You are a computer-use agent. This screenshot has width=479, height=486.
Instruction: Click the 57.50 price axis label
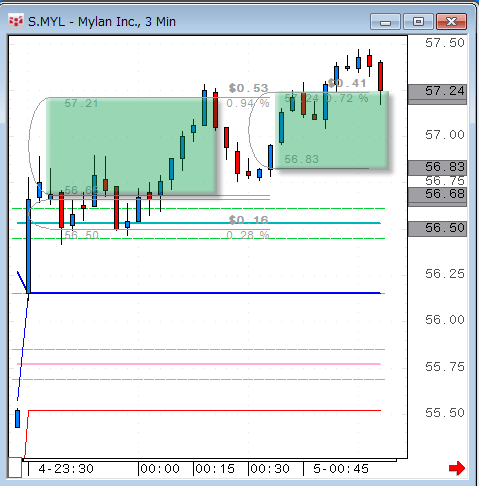click(445, 43)
